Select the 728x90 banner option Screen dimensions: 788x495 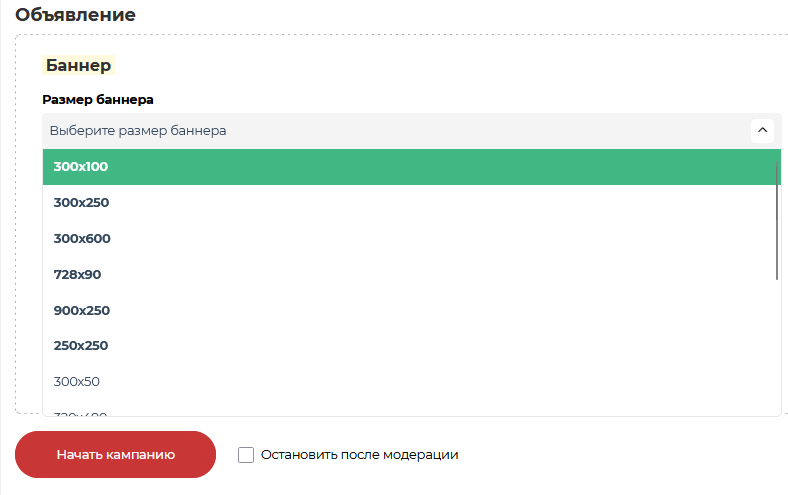tap(77, 275)
